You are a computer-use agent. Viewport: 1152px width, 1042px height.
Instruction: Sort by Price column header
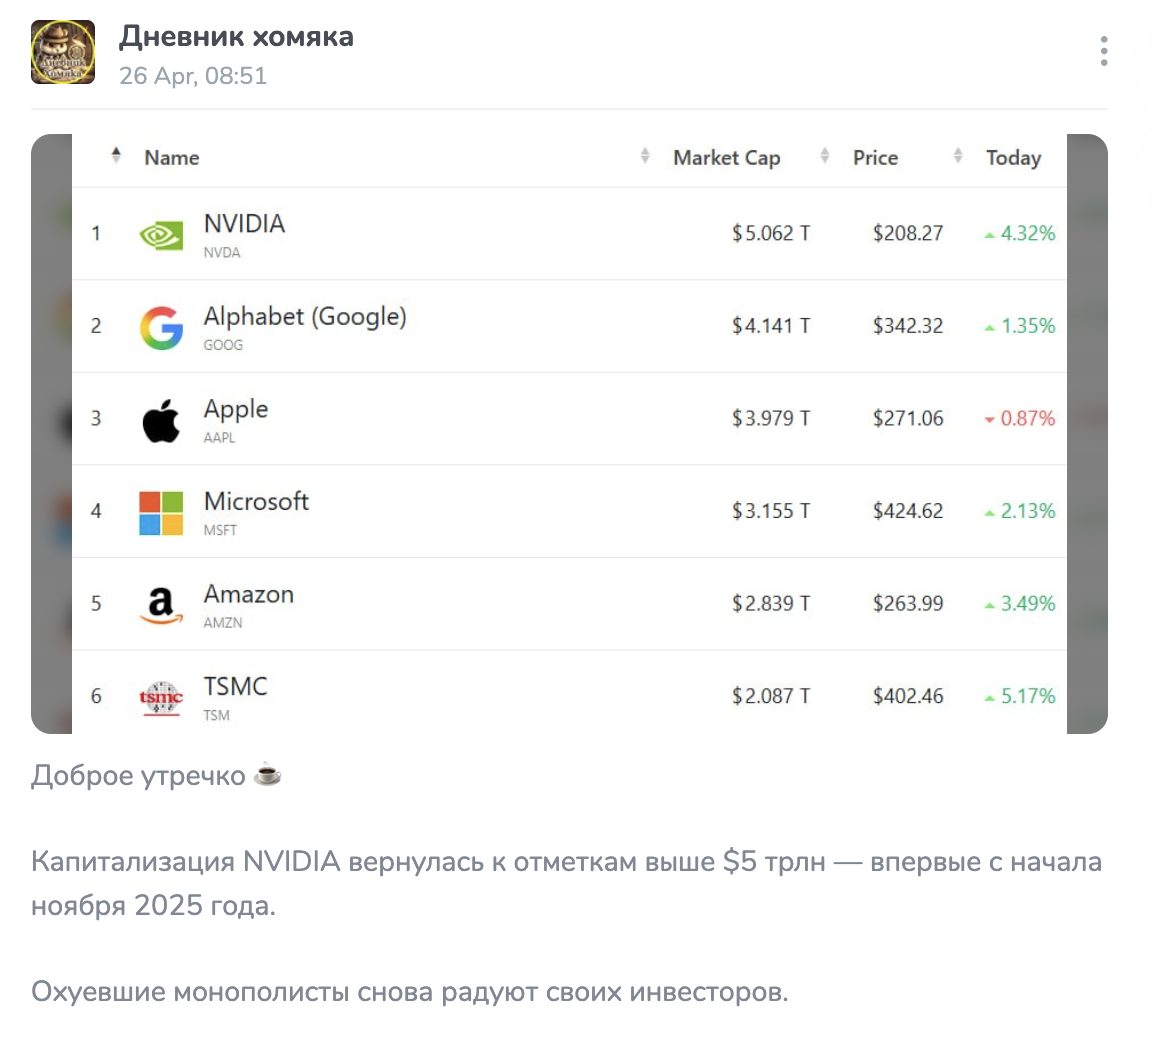tap(875, 158)
